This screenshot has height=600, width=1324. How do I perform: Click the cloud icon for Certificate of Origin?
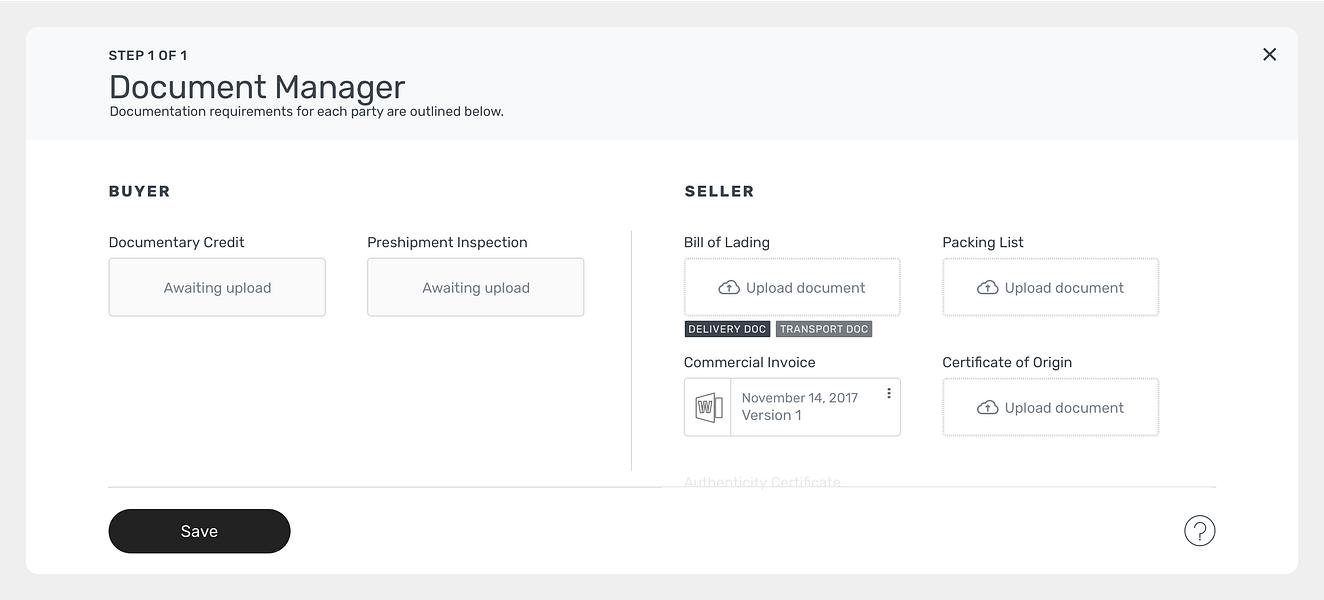tap(987, 408)
